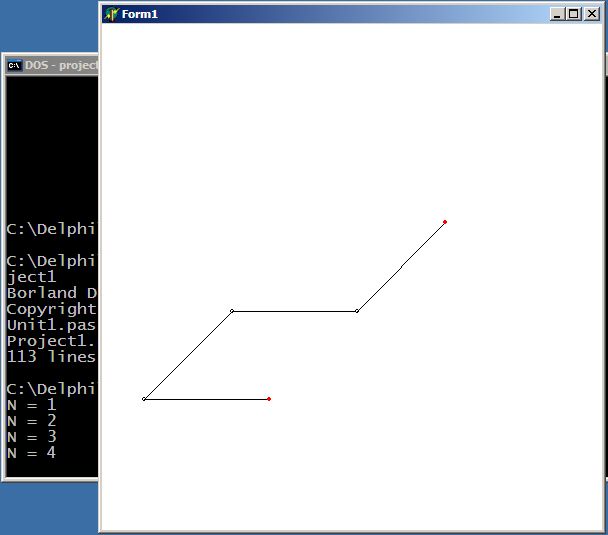This screenshot has width=608, height=535.
Task: Close the Form1 window
Action: pos(591,14)
